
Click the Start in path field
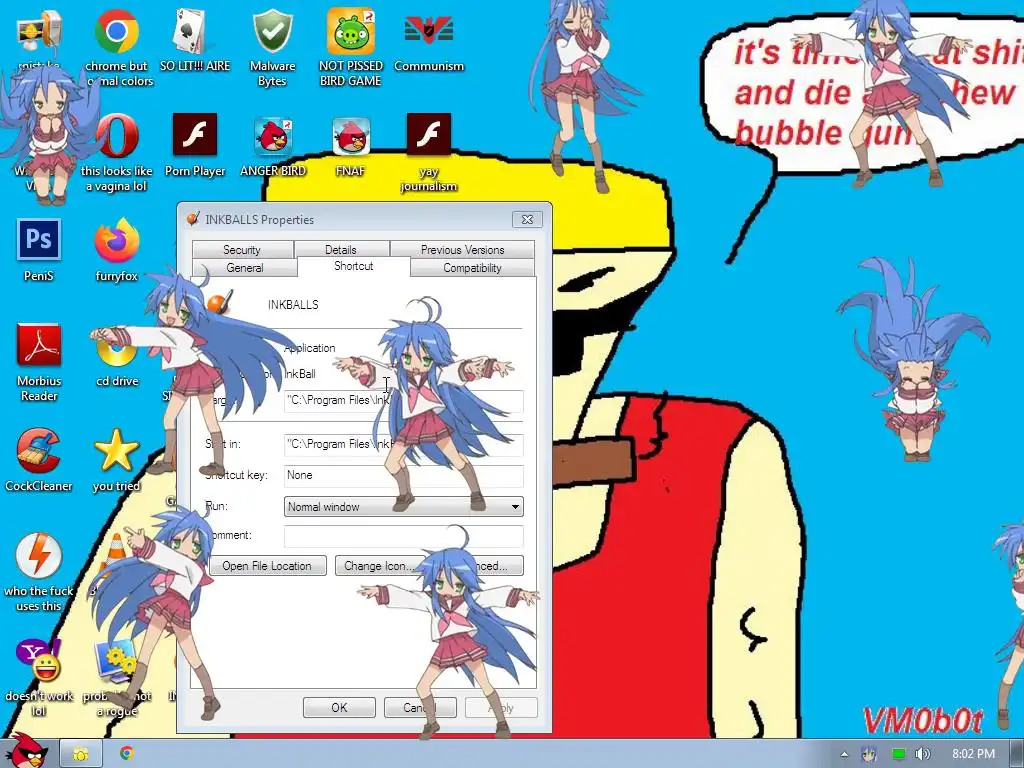point(404,444)
